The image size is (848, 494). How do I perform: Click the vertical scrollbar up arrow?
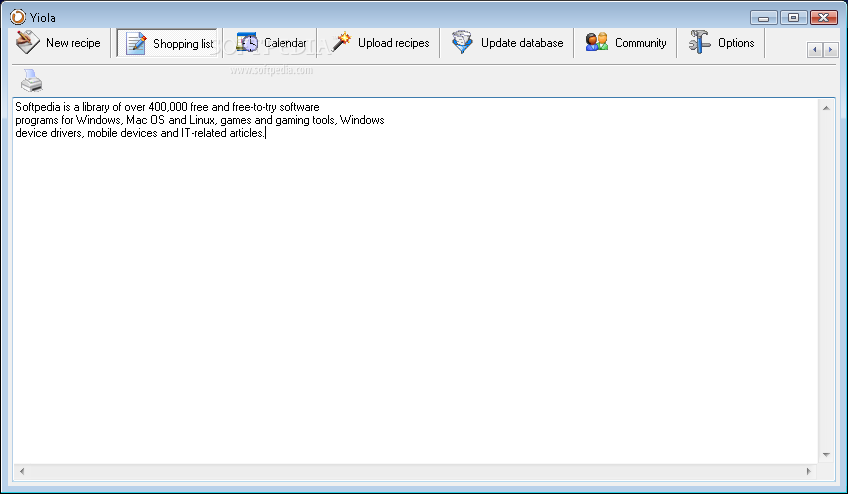pos(826,108)
